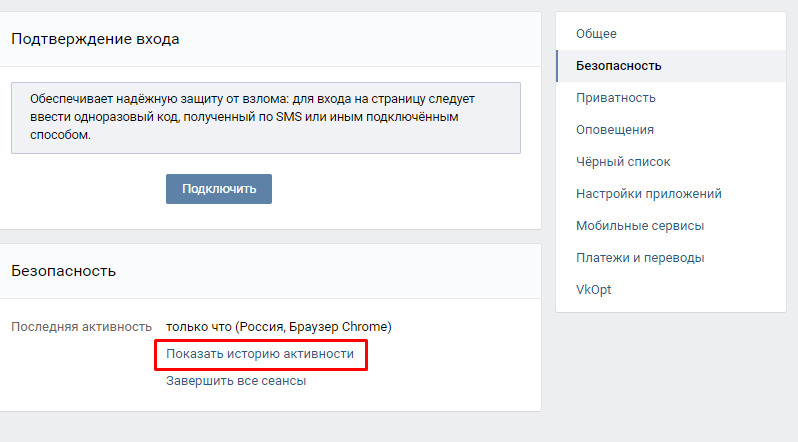This screenshot has width=798, height=442.
Task: Click the Подтверждение входа section header
Action: [x=95, y=39]
